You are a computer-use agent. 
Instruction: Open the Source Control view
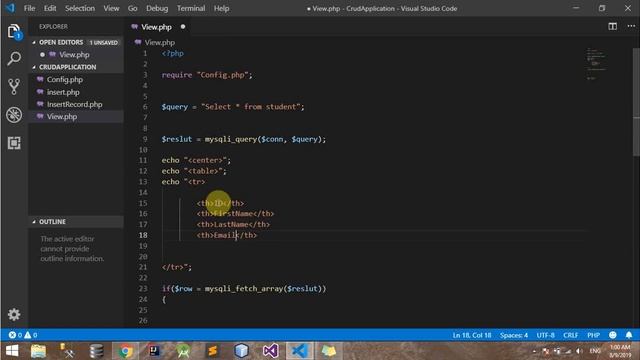(x=14, y=87)
